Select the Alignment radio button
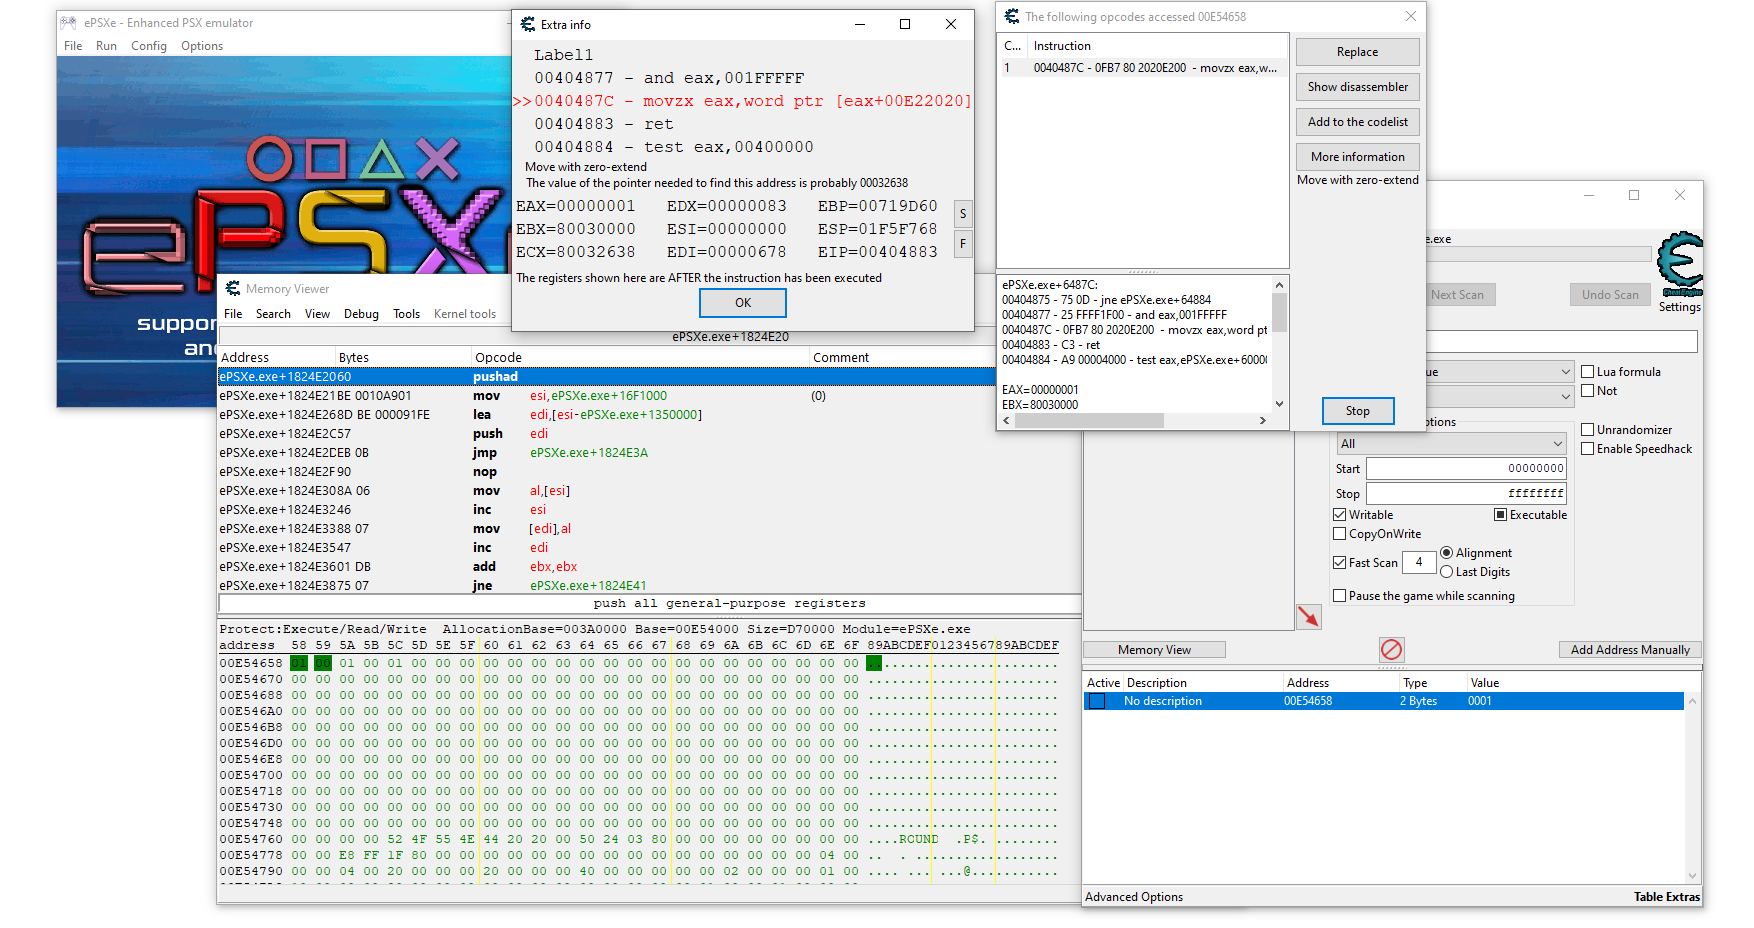The height and width of the screenshot is (928, 1754). pyautogui.click(x=1446, y=552)
